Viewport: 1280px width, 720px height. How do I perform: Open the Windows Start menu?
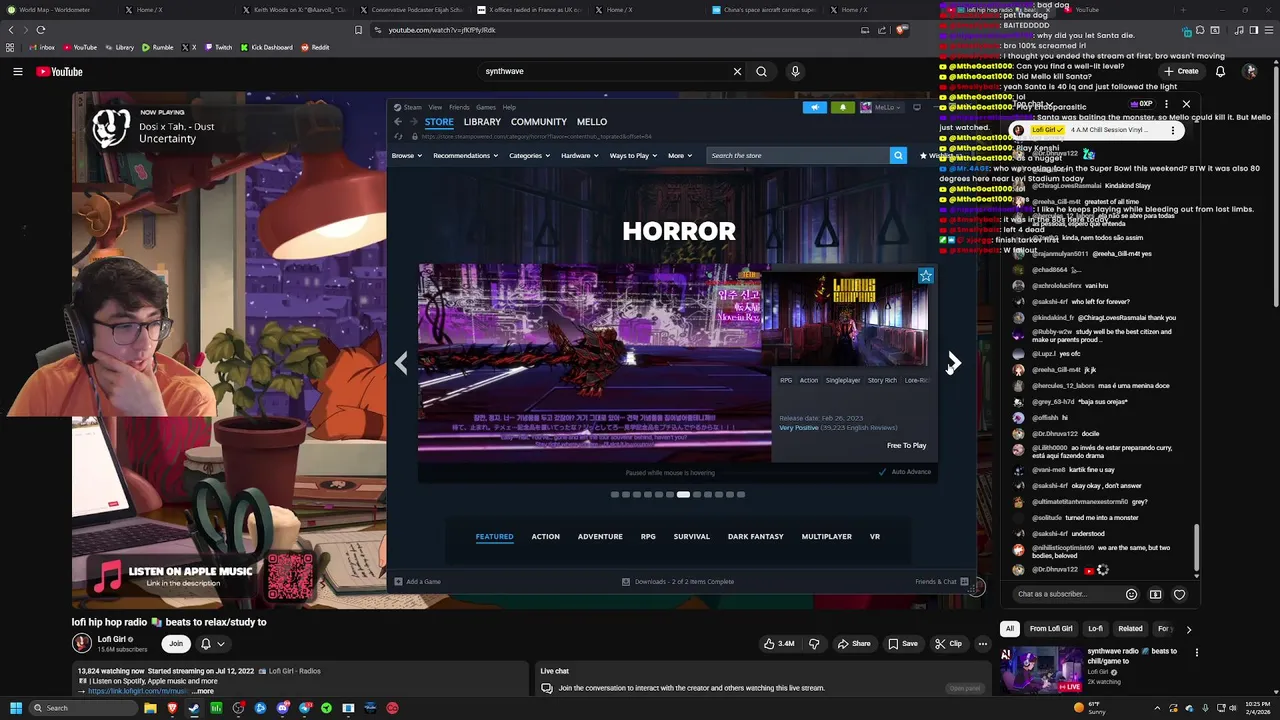(16, 708)
